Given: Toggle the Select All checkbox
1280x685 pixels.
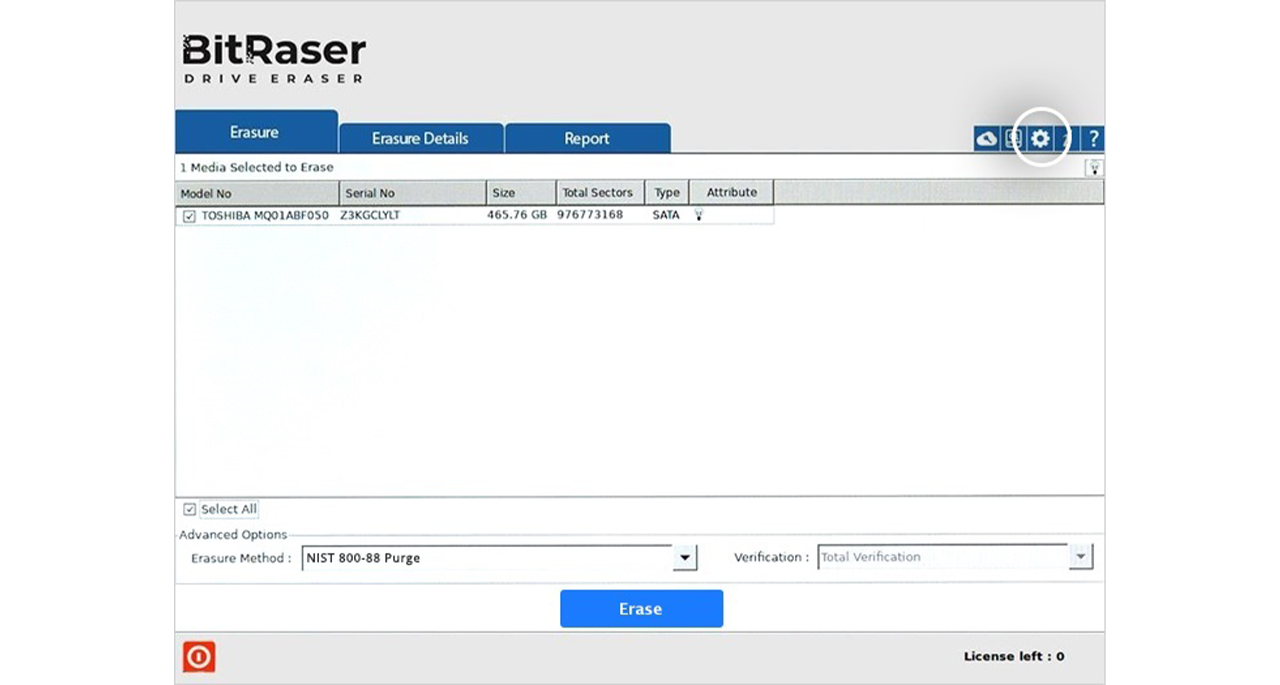Looking at the screenshot, I should [x=190, y=509].
